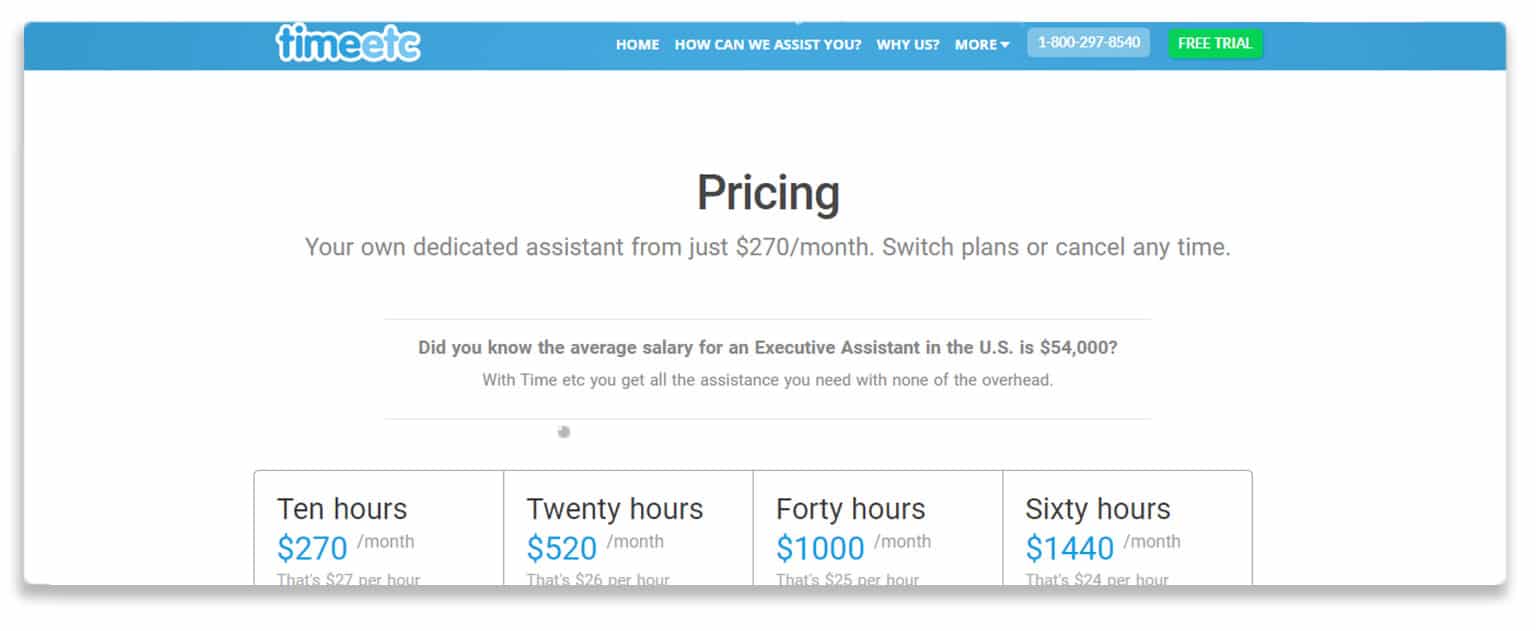This screenshot has width=1536, height=631.
Task: Click the dedicated assistant subtitle text
Action: click(x=768, y=247)
